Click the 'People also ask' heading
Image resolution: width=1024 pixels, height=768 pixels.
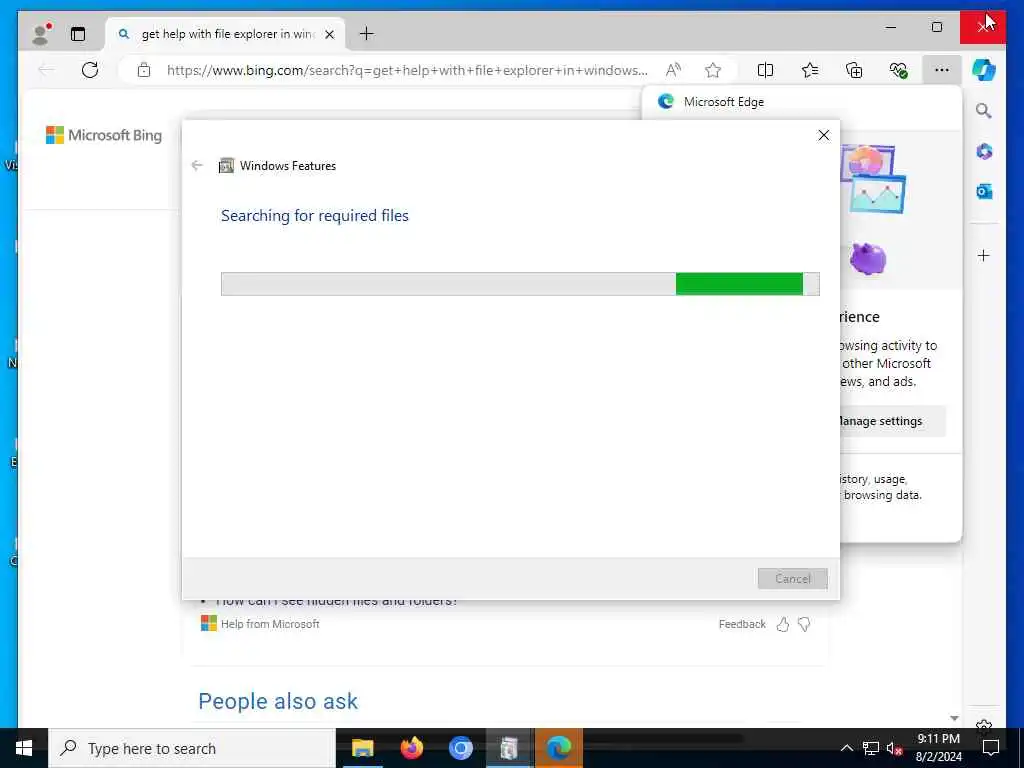[x=278, y=701]
